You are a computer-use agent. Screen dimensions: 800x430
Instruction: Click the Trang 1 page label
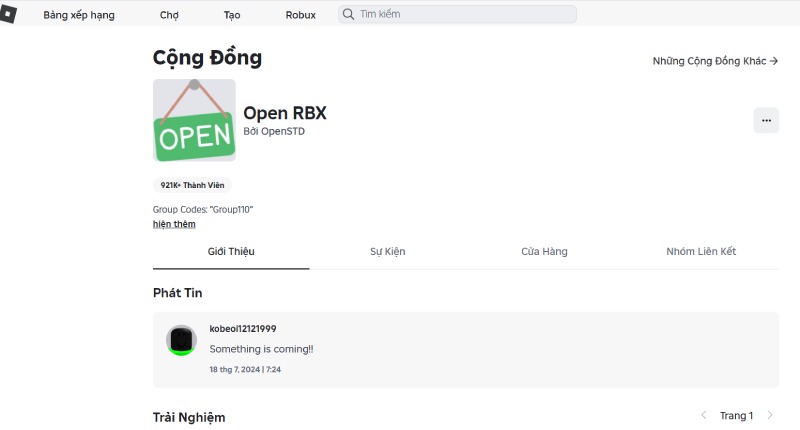736,416
